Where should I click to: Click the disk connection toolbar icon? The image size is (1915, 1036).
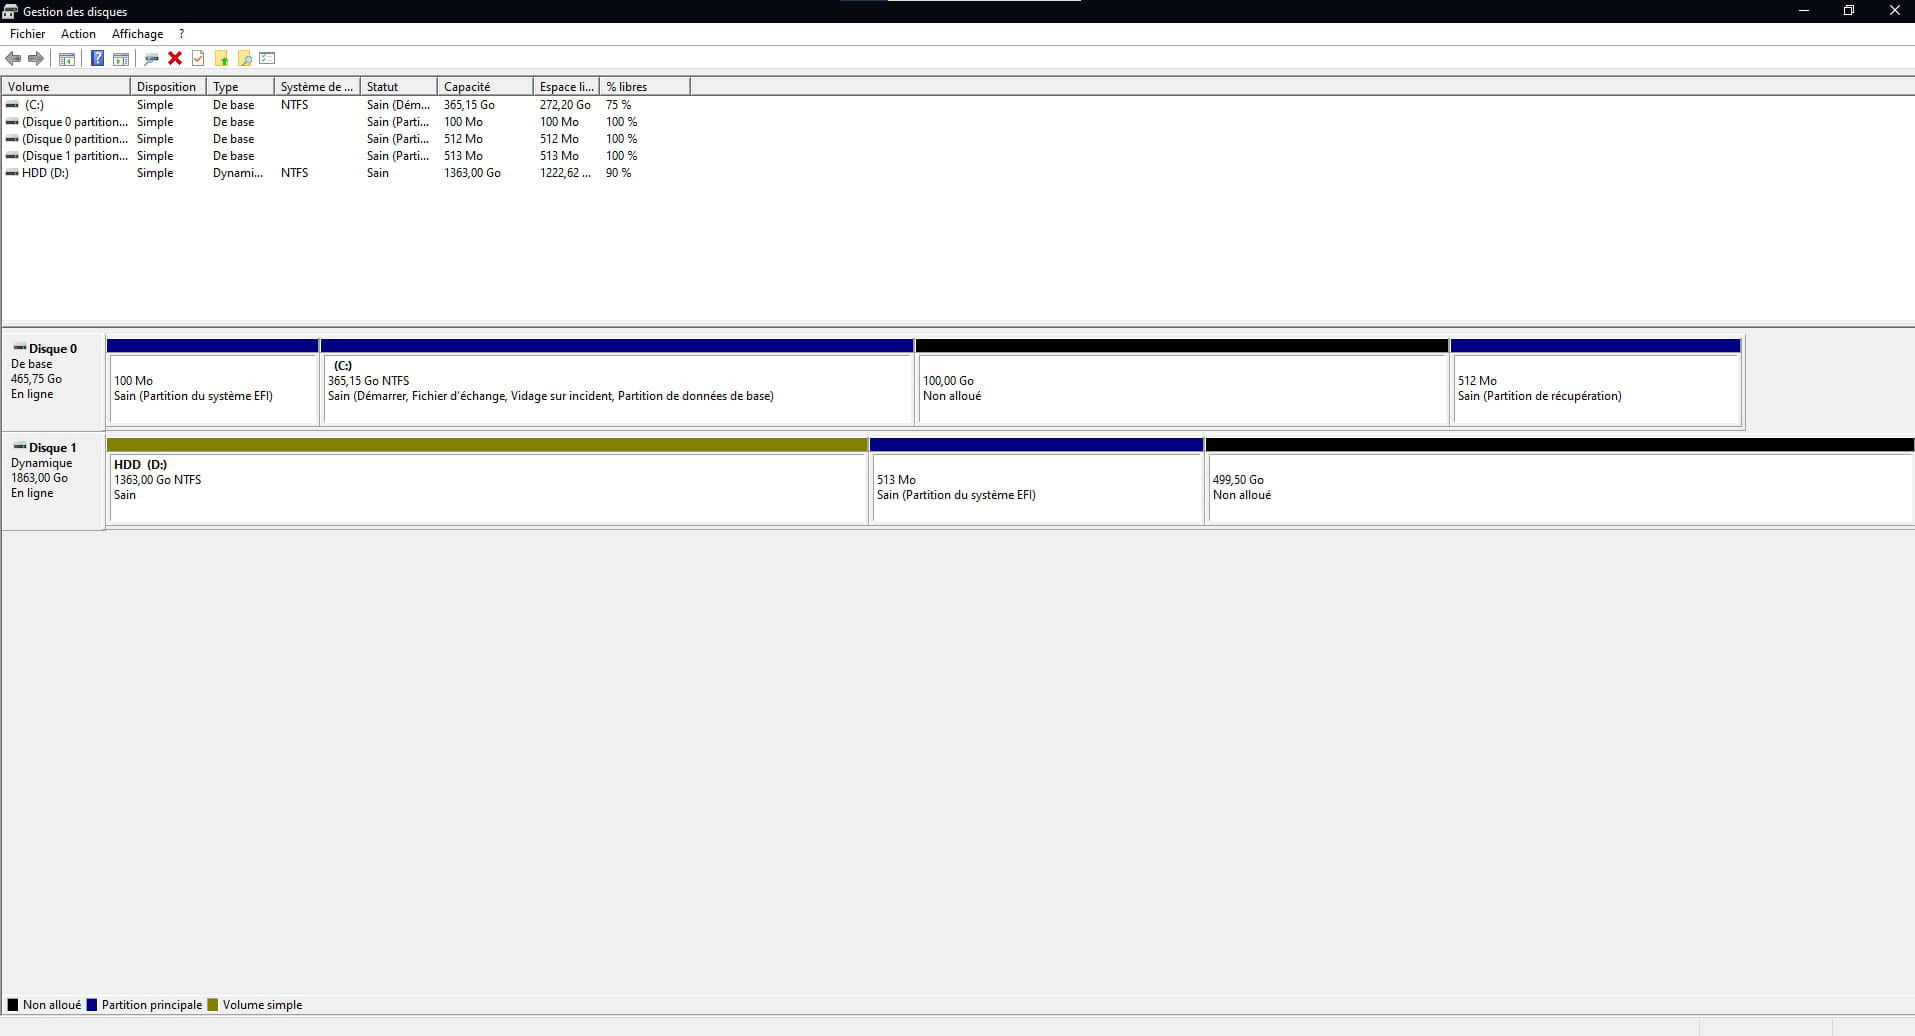[x=151, y=59]
